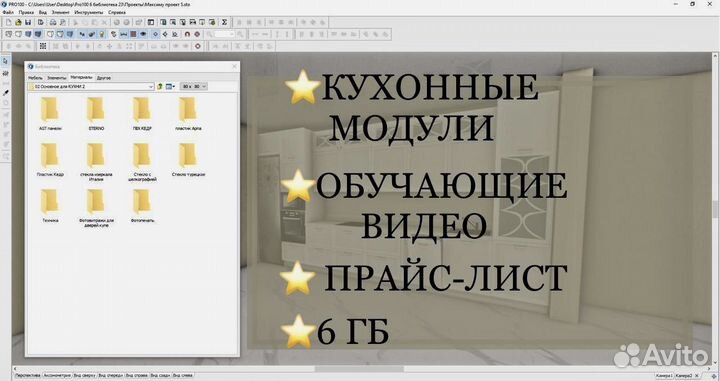Open the 80 x 80 thumbnail size dropdown
The width and height of the screenshot is (720, 381).
[x=193, y=86]
